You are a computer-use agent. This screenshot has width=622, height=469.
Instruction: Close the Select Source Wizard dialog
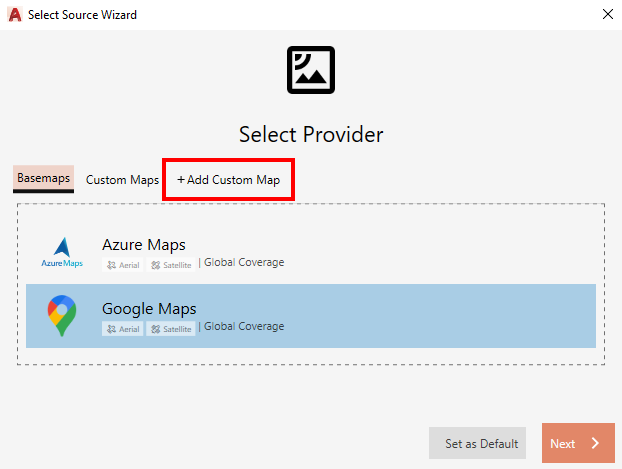coord(608,14)
